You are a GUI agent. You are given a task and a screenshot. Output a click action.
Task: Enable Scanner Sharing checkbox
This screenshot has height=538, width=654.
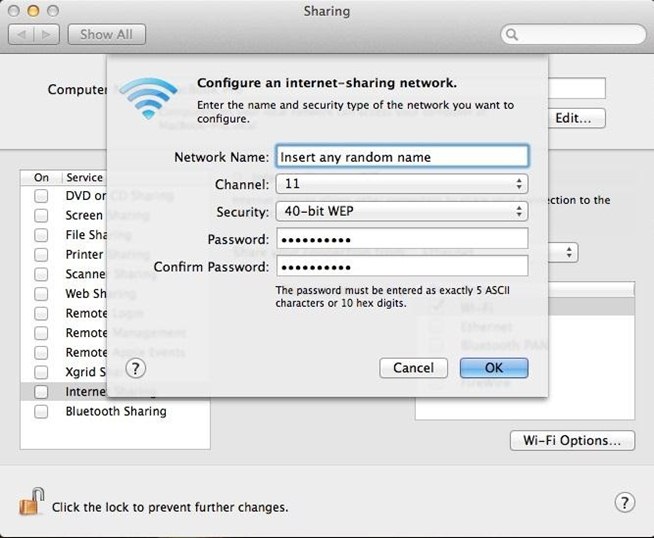click(x=41, y=274)
